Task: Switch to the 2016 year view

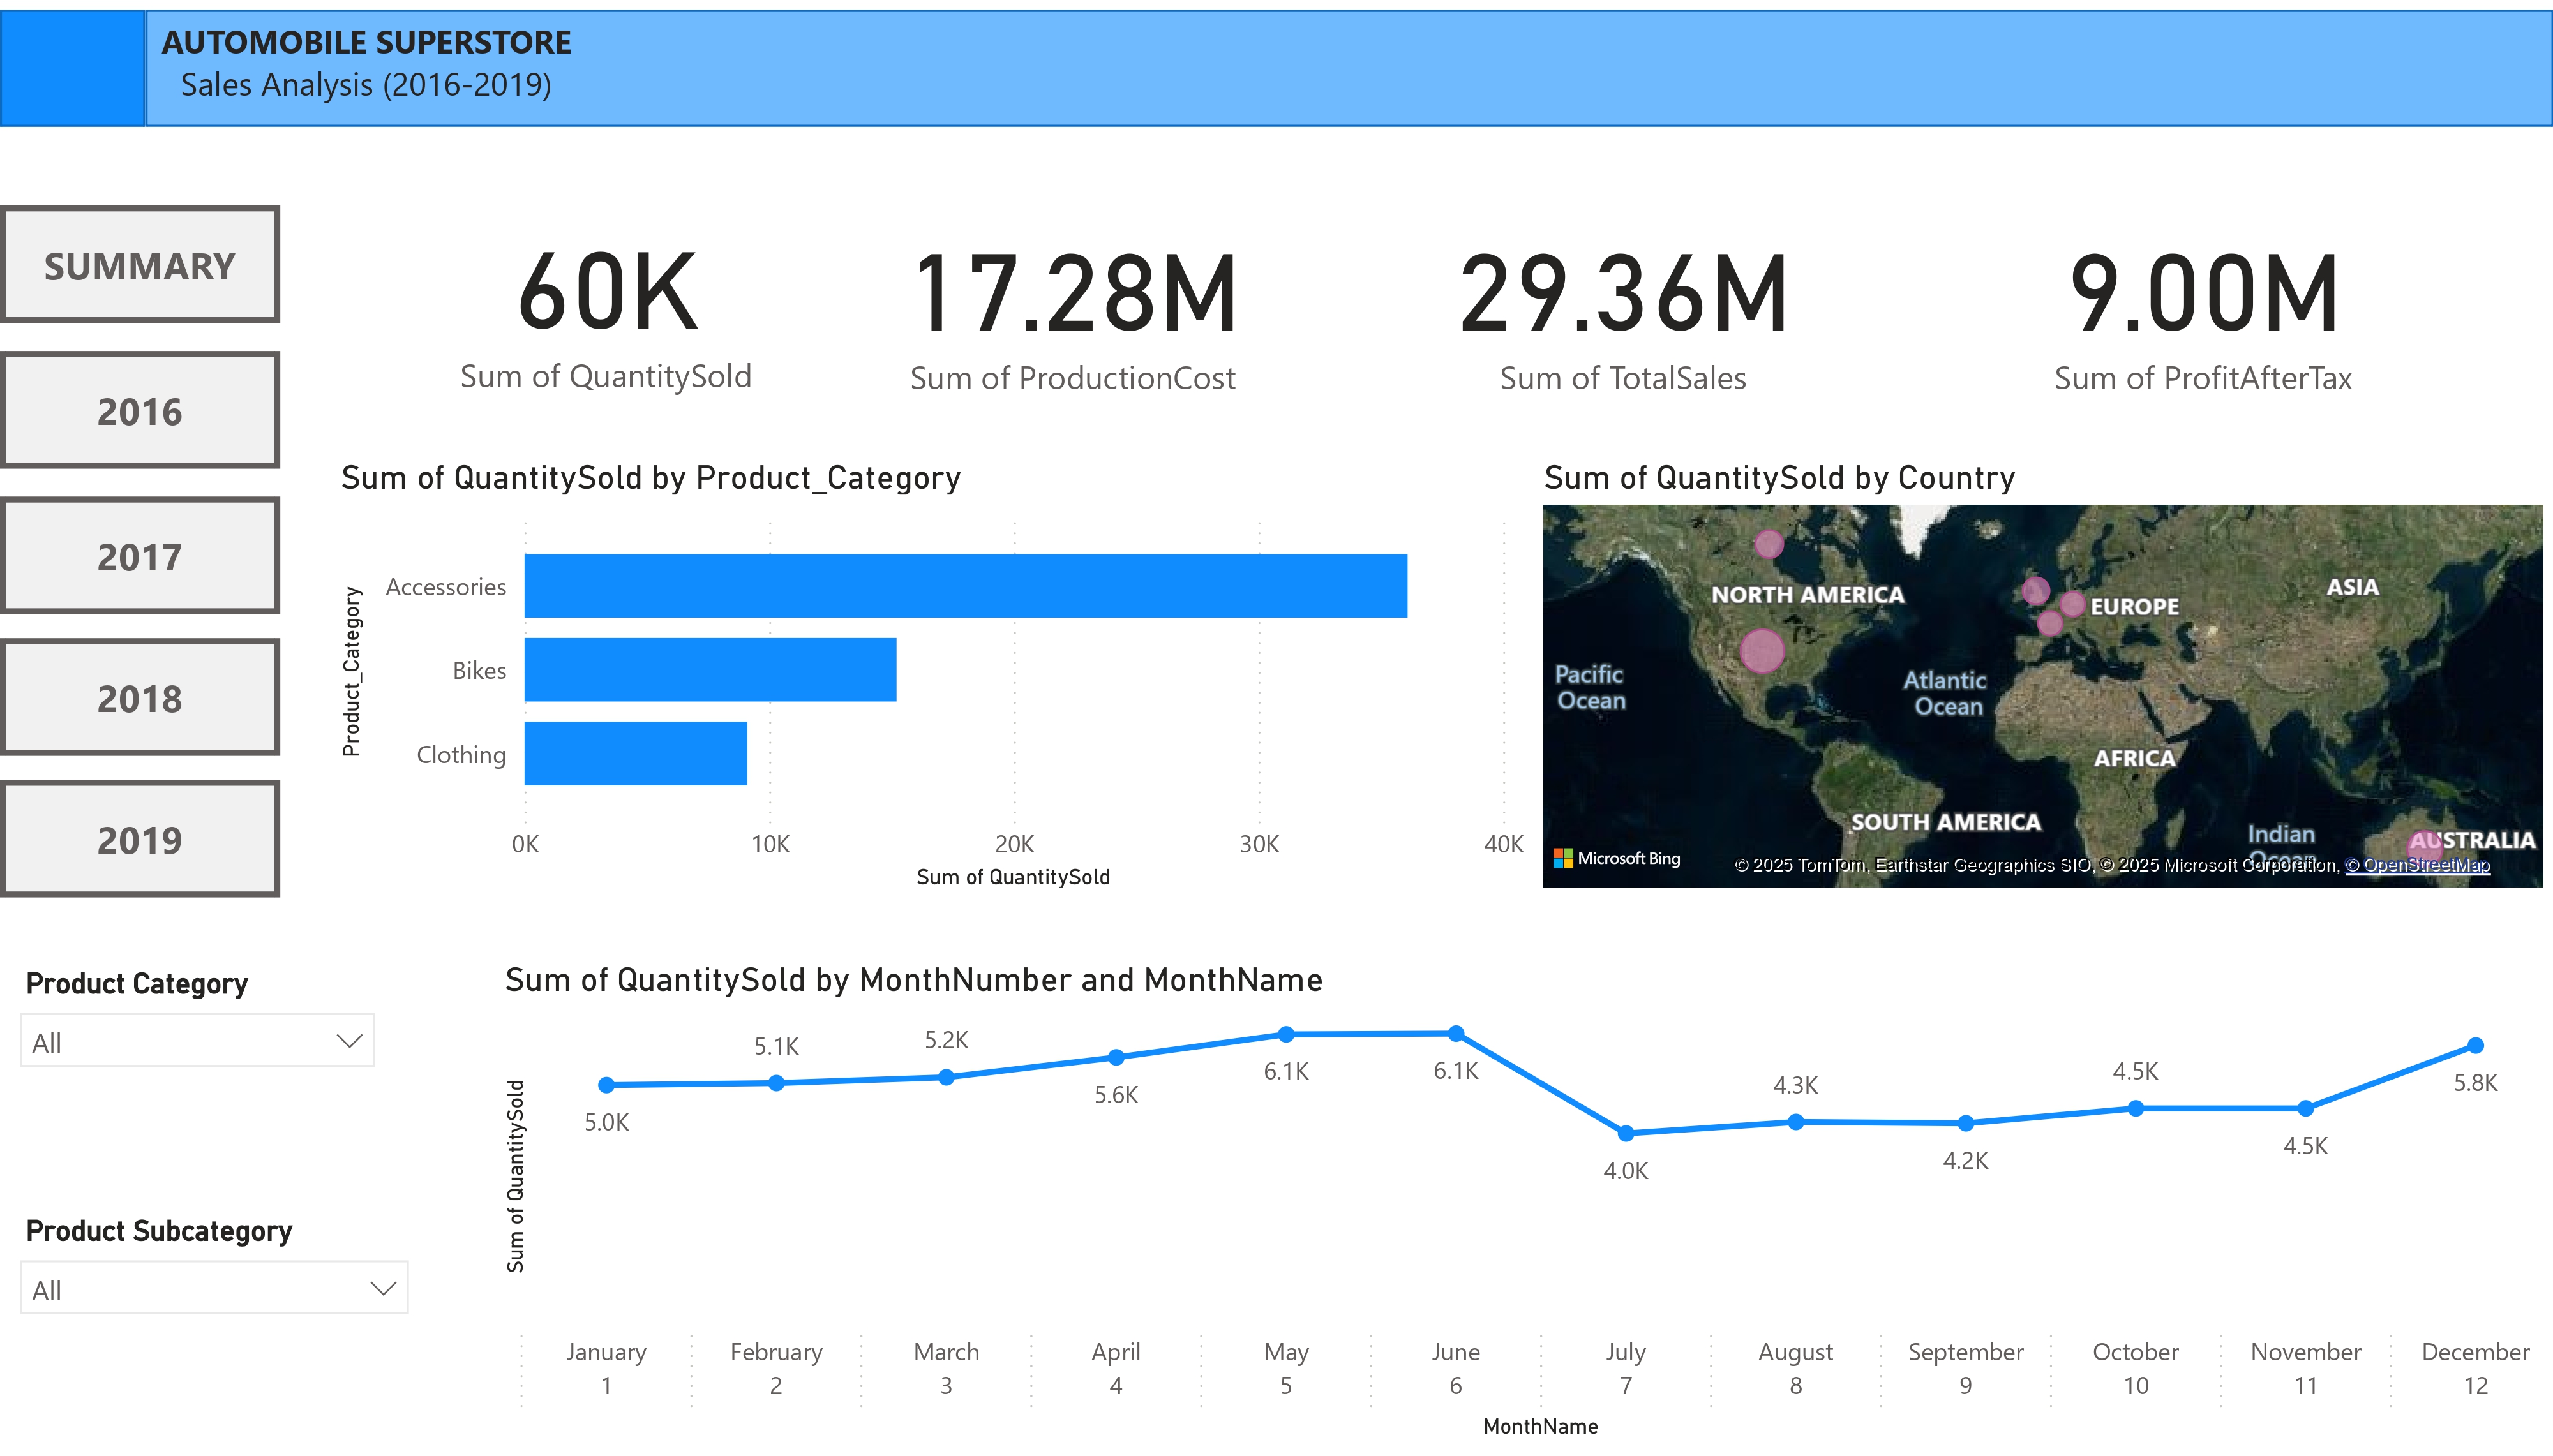Action: [139, 410]
